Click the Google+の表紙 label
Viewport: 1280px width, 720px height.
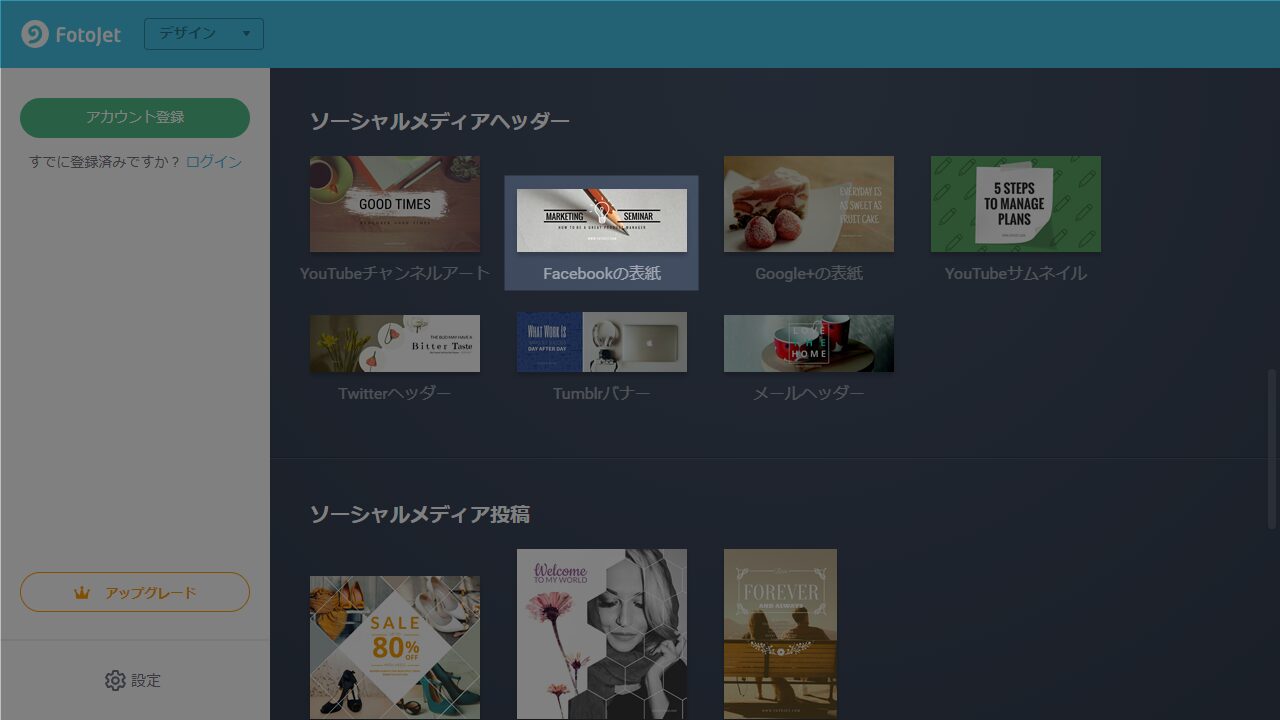(x=809, y=273)
